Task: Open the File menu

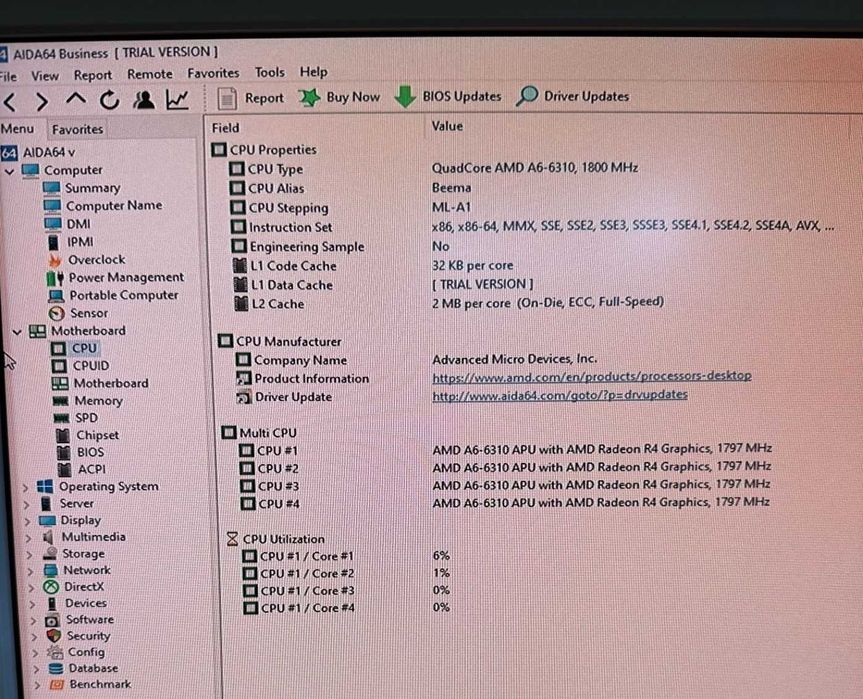Action: click(x=8, y=76)
